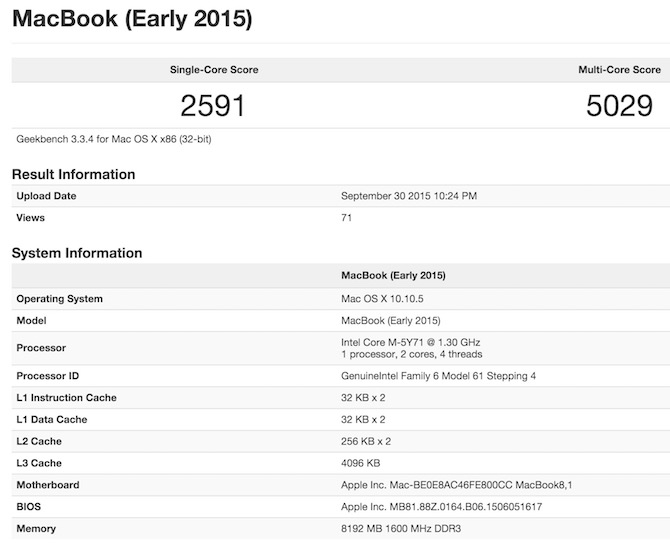670x550 pixels.
Task: Click the single-core score value 2591
Action: pos(212,105)
